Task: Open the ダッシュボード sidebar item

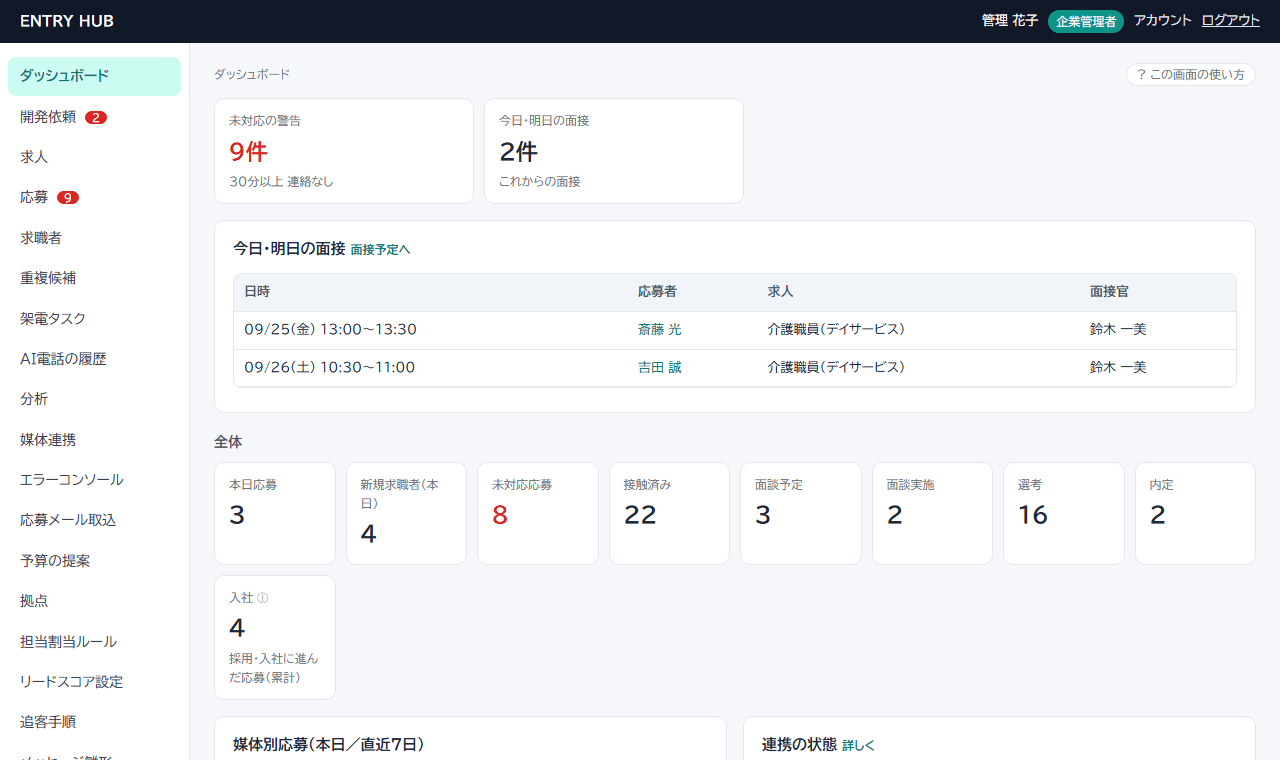Action: 94,76
